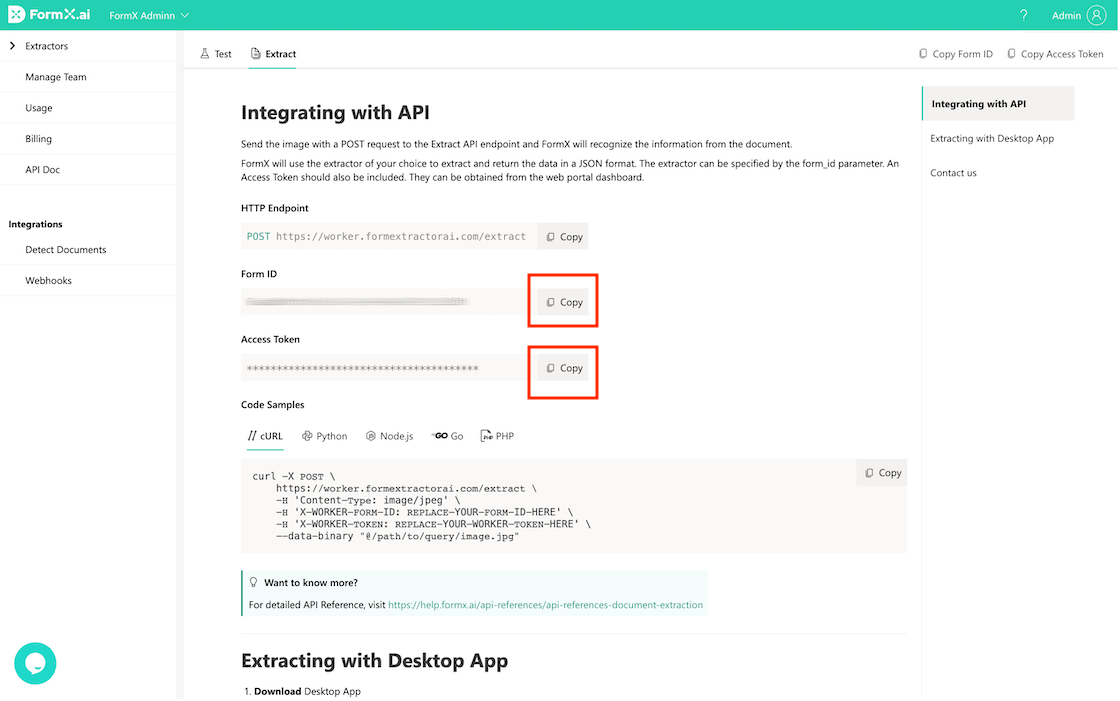This screenshot has width=1120, height=701.
Task: Switch to the PHP code sample
Action: point(497,436)
